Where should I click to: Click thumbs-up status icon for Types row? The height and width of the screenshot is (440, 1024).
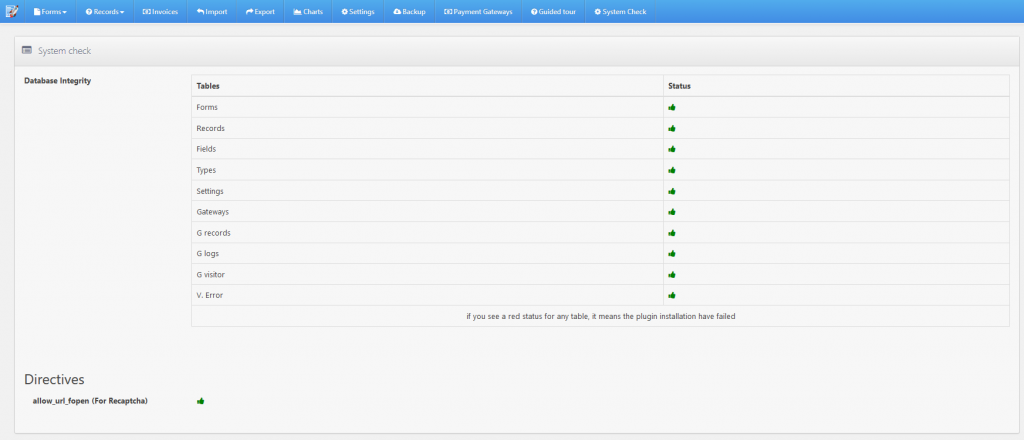point(672,170)
